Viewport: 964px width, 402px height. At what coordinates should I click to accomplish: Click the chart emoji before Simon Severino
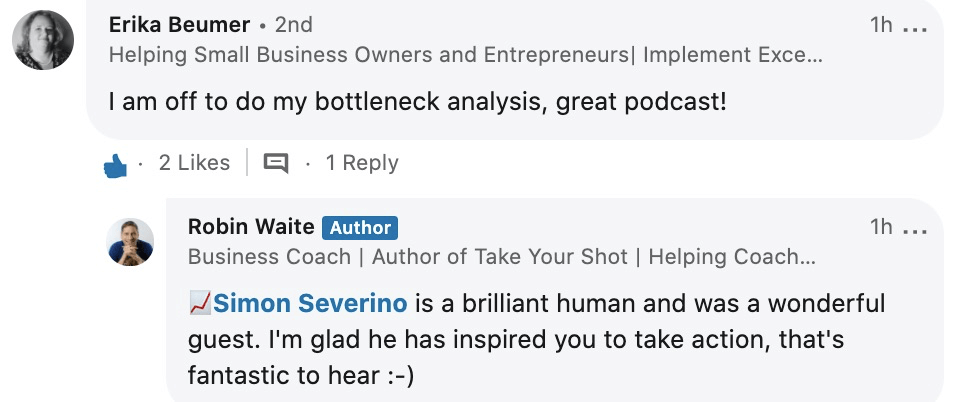point(199,303)
